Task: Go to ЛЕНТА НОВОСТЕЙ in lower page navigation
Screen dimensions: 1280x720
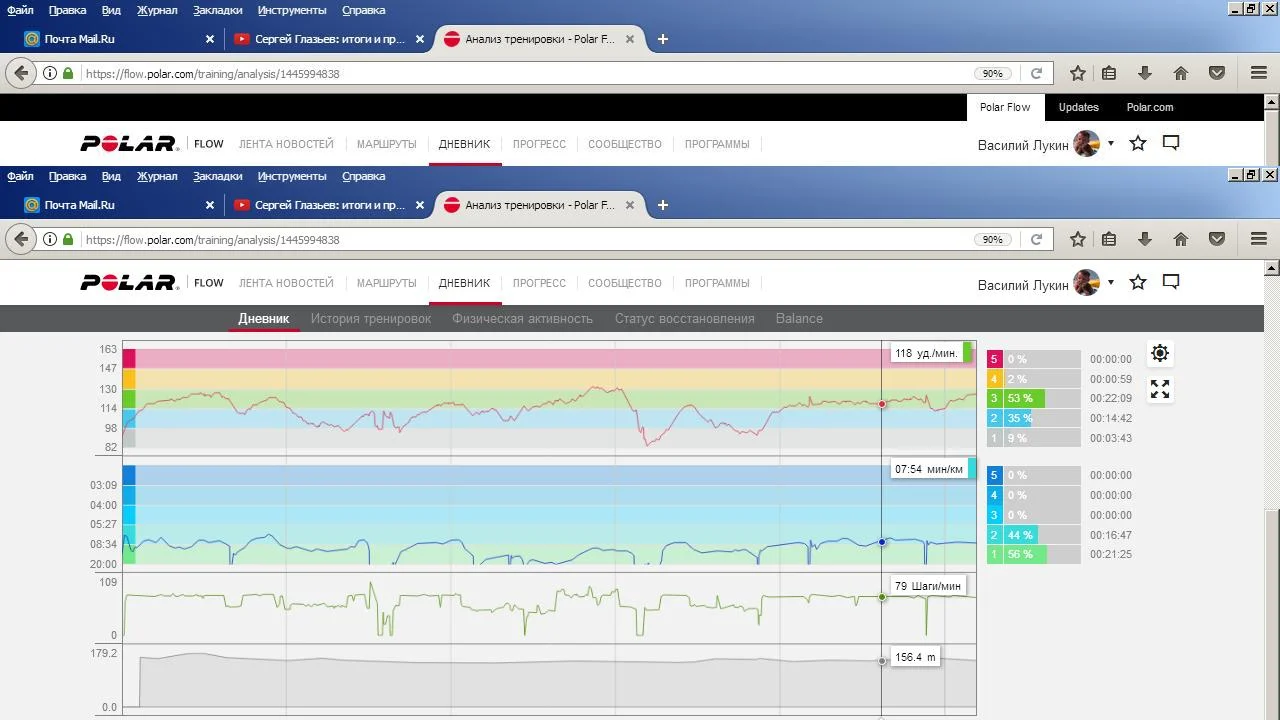Action: click(x=286, y=283)
